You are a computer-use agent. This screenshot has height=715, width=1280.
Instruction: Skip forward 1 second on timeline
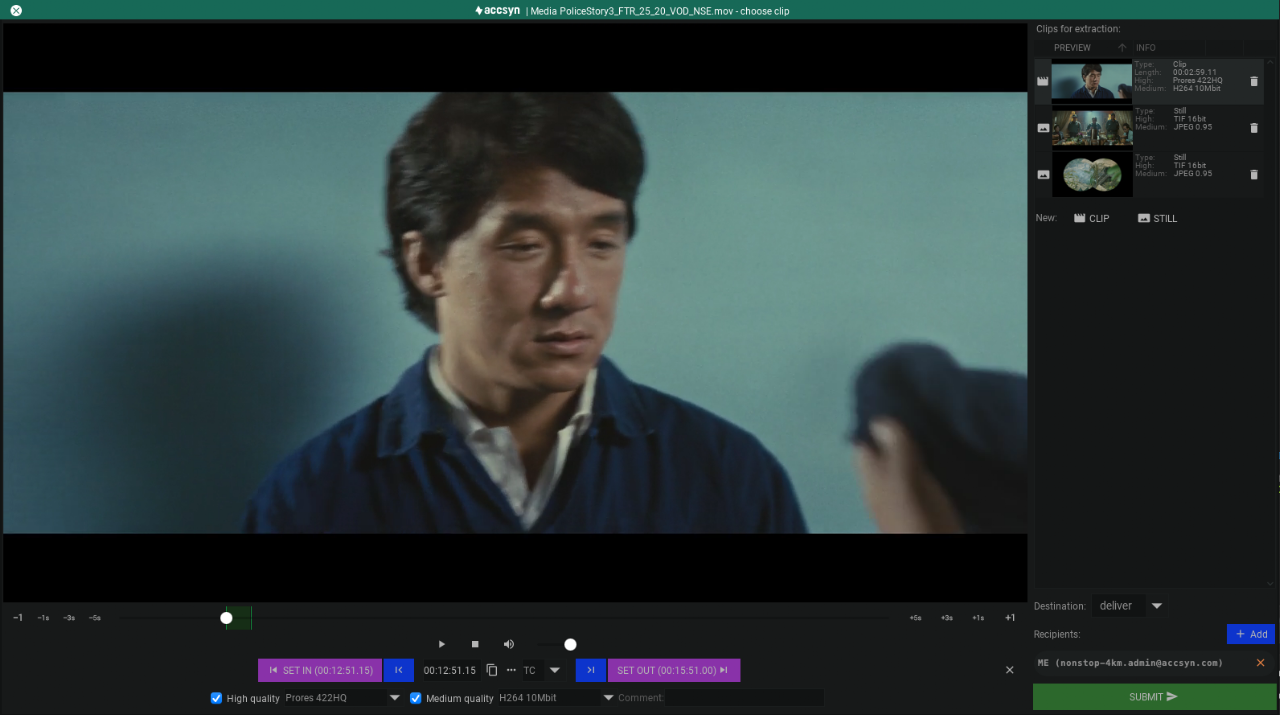pyautogui.click(x=978, y=618)
